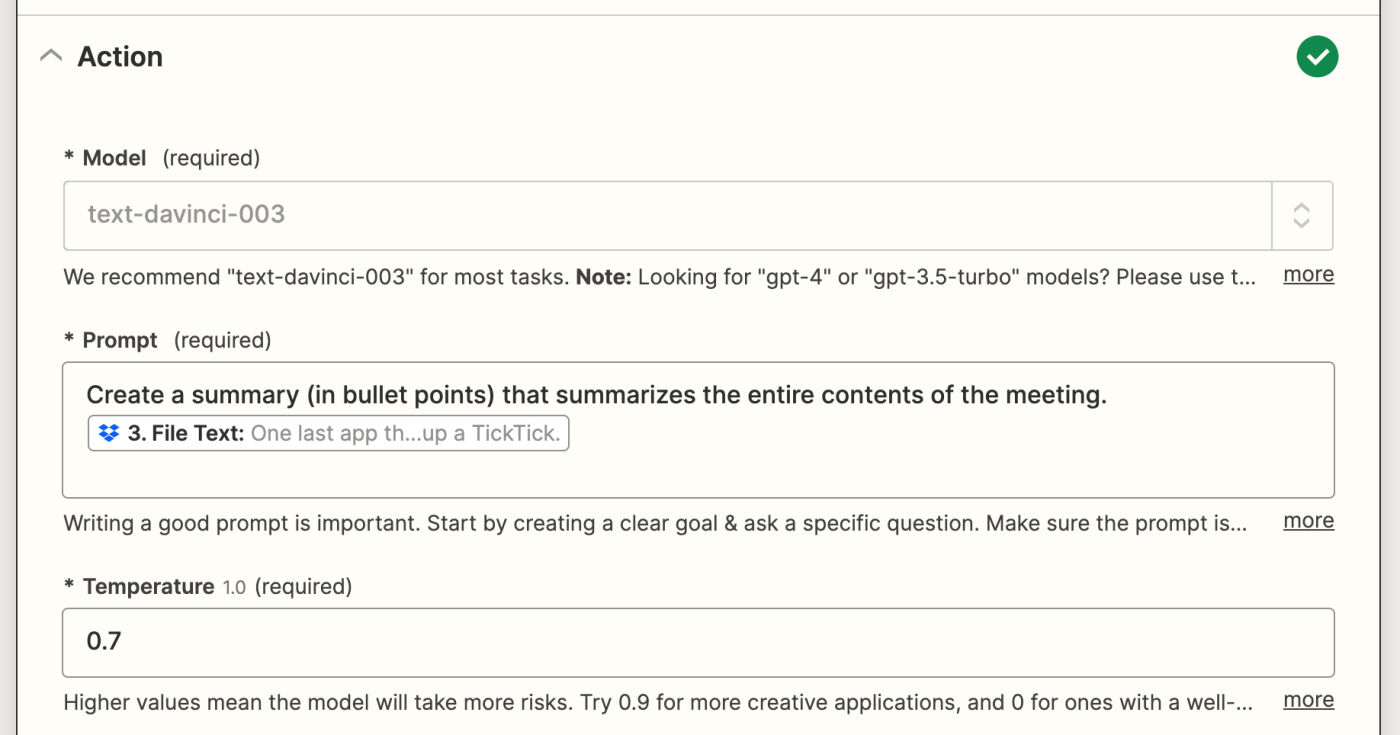Click the Dropbox icon in File Text pill

109,434
